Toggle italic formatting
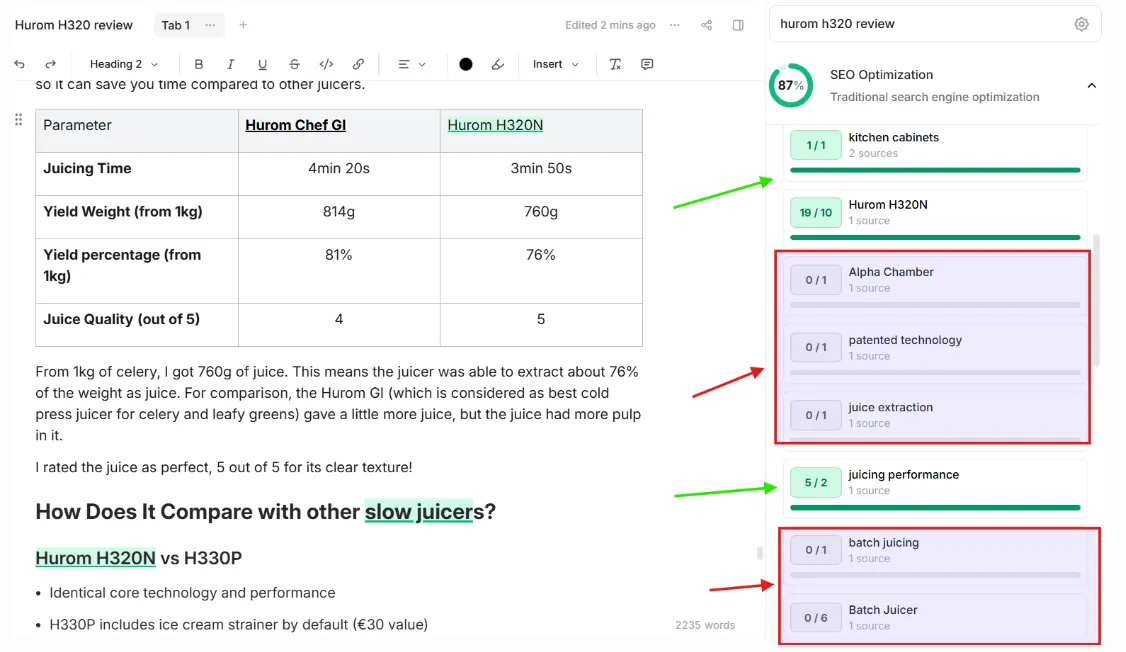This screenshot has height=652, width=1126. 231,65
